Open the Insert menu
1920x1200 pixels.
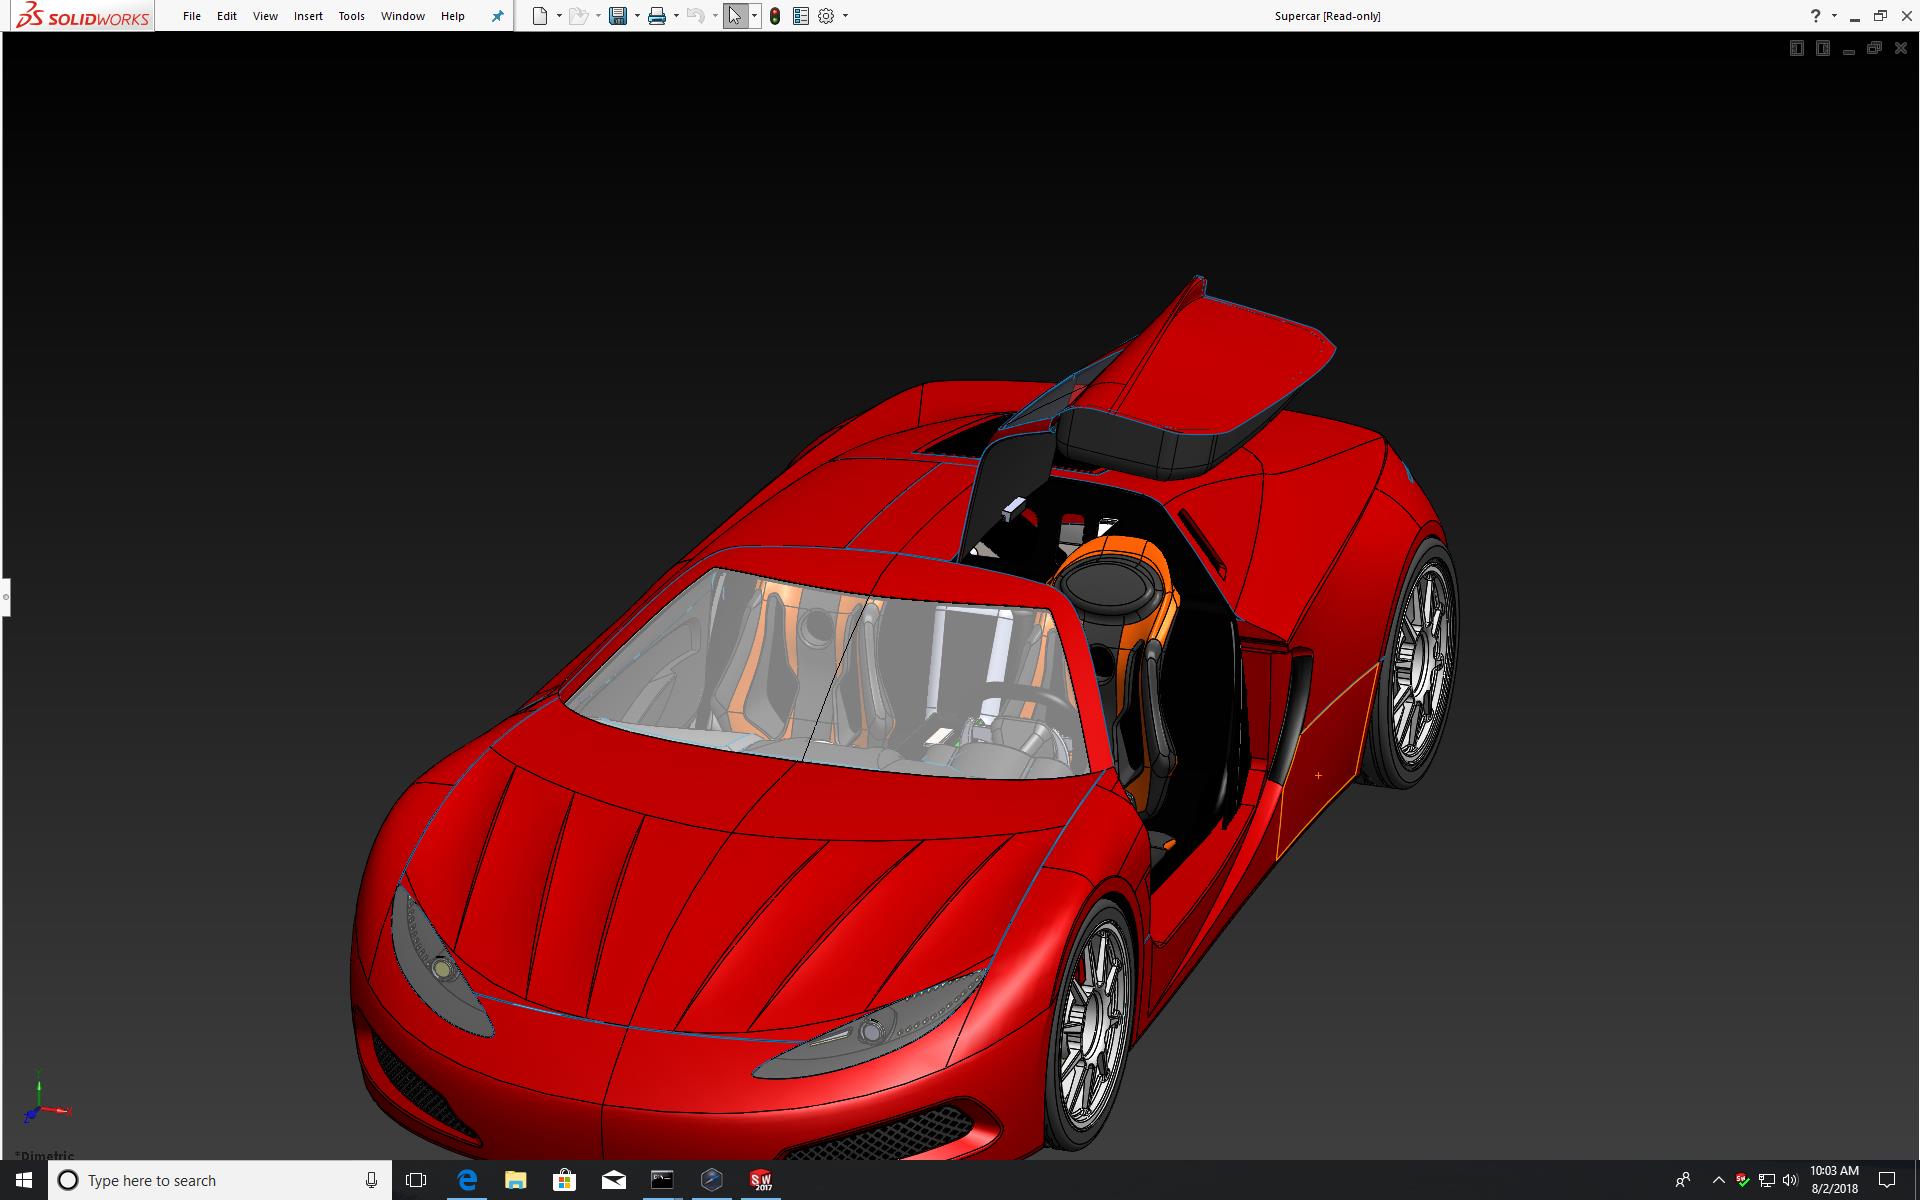pyautogui.click(x=308, y=16)
